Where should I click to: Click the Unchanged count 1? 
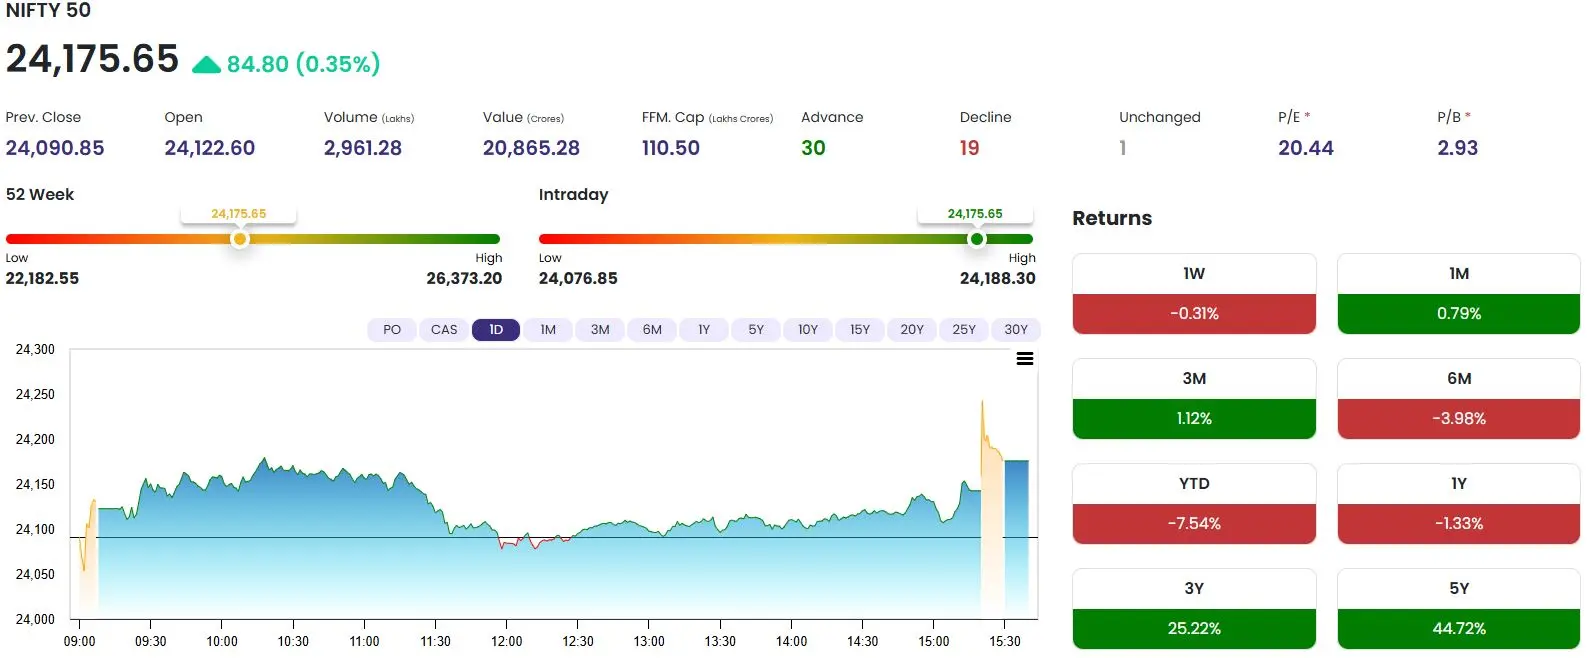point(1123,148)
